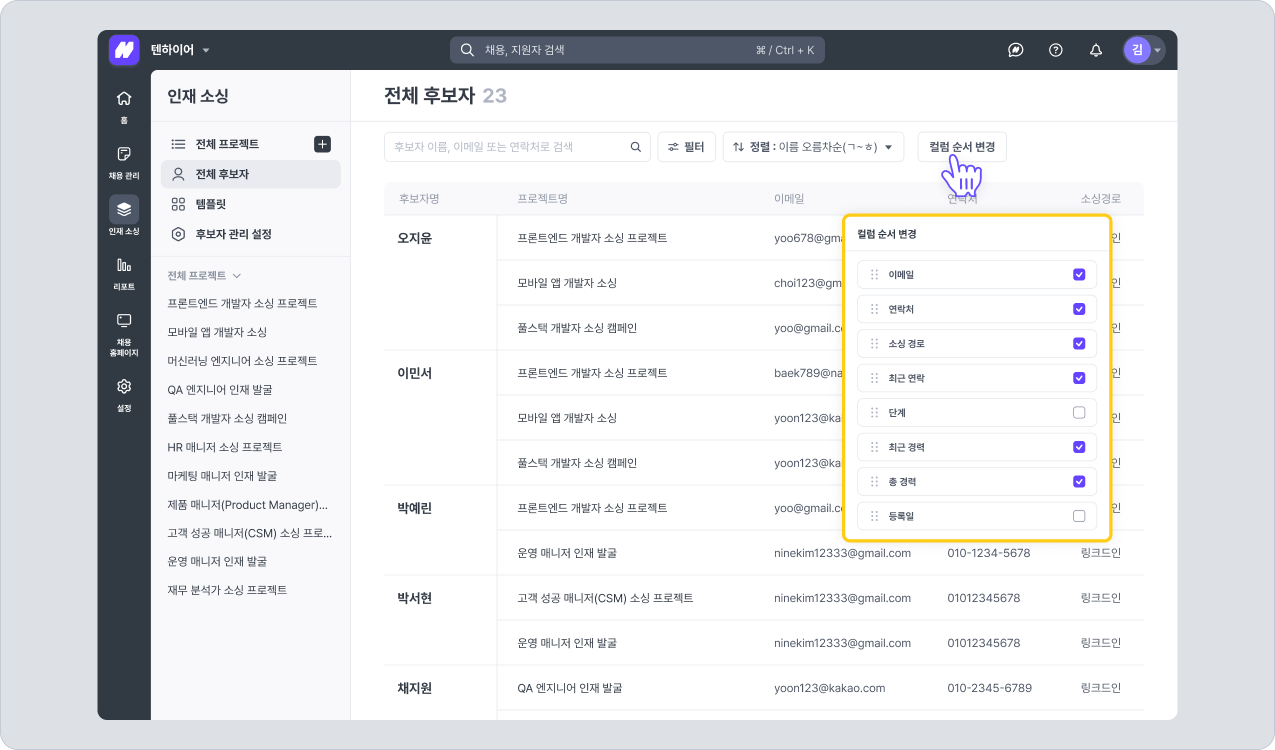1275x750 pixels.
Task: Open 마케팅 매니저 인재 발굴 in sidebar
Action: tap(222, 476)
